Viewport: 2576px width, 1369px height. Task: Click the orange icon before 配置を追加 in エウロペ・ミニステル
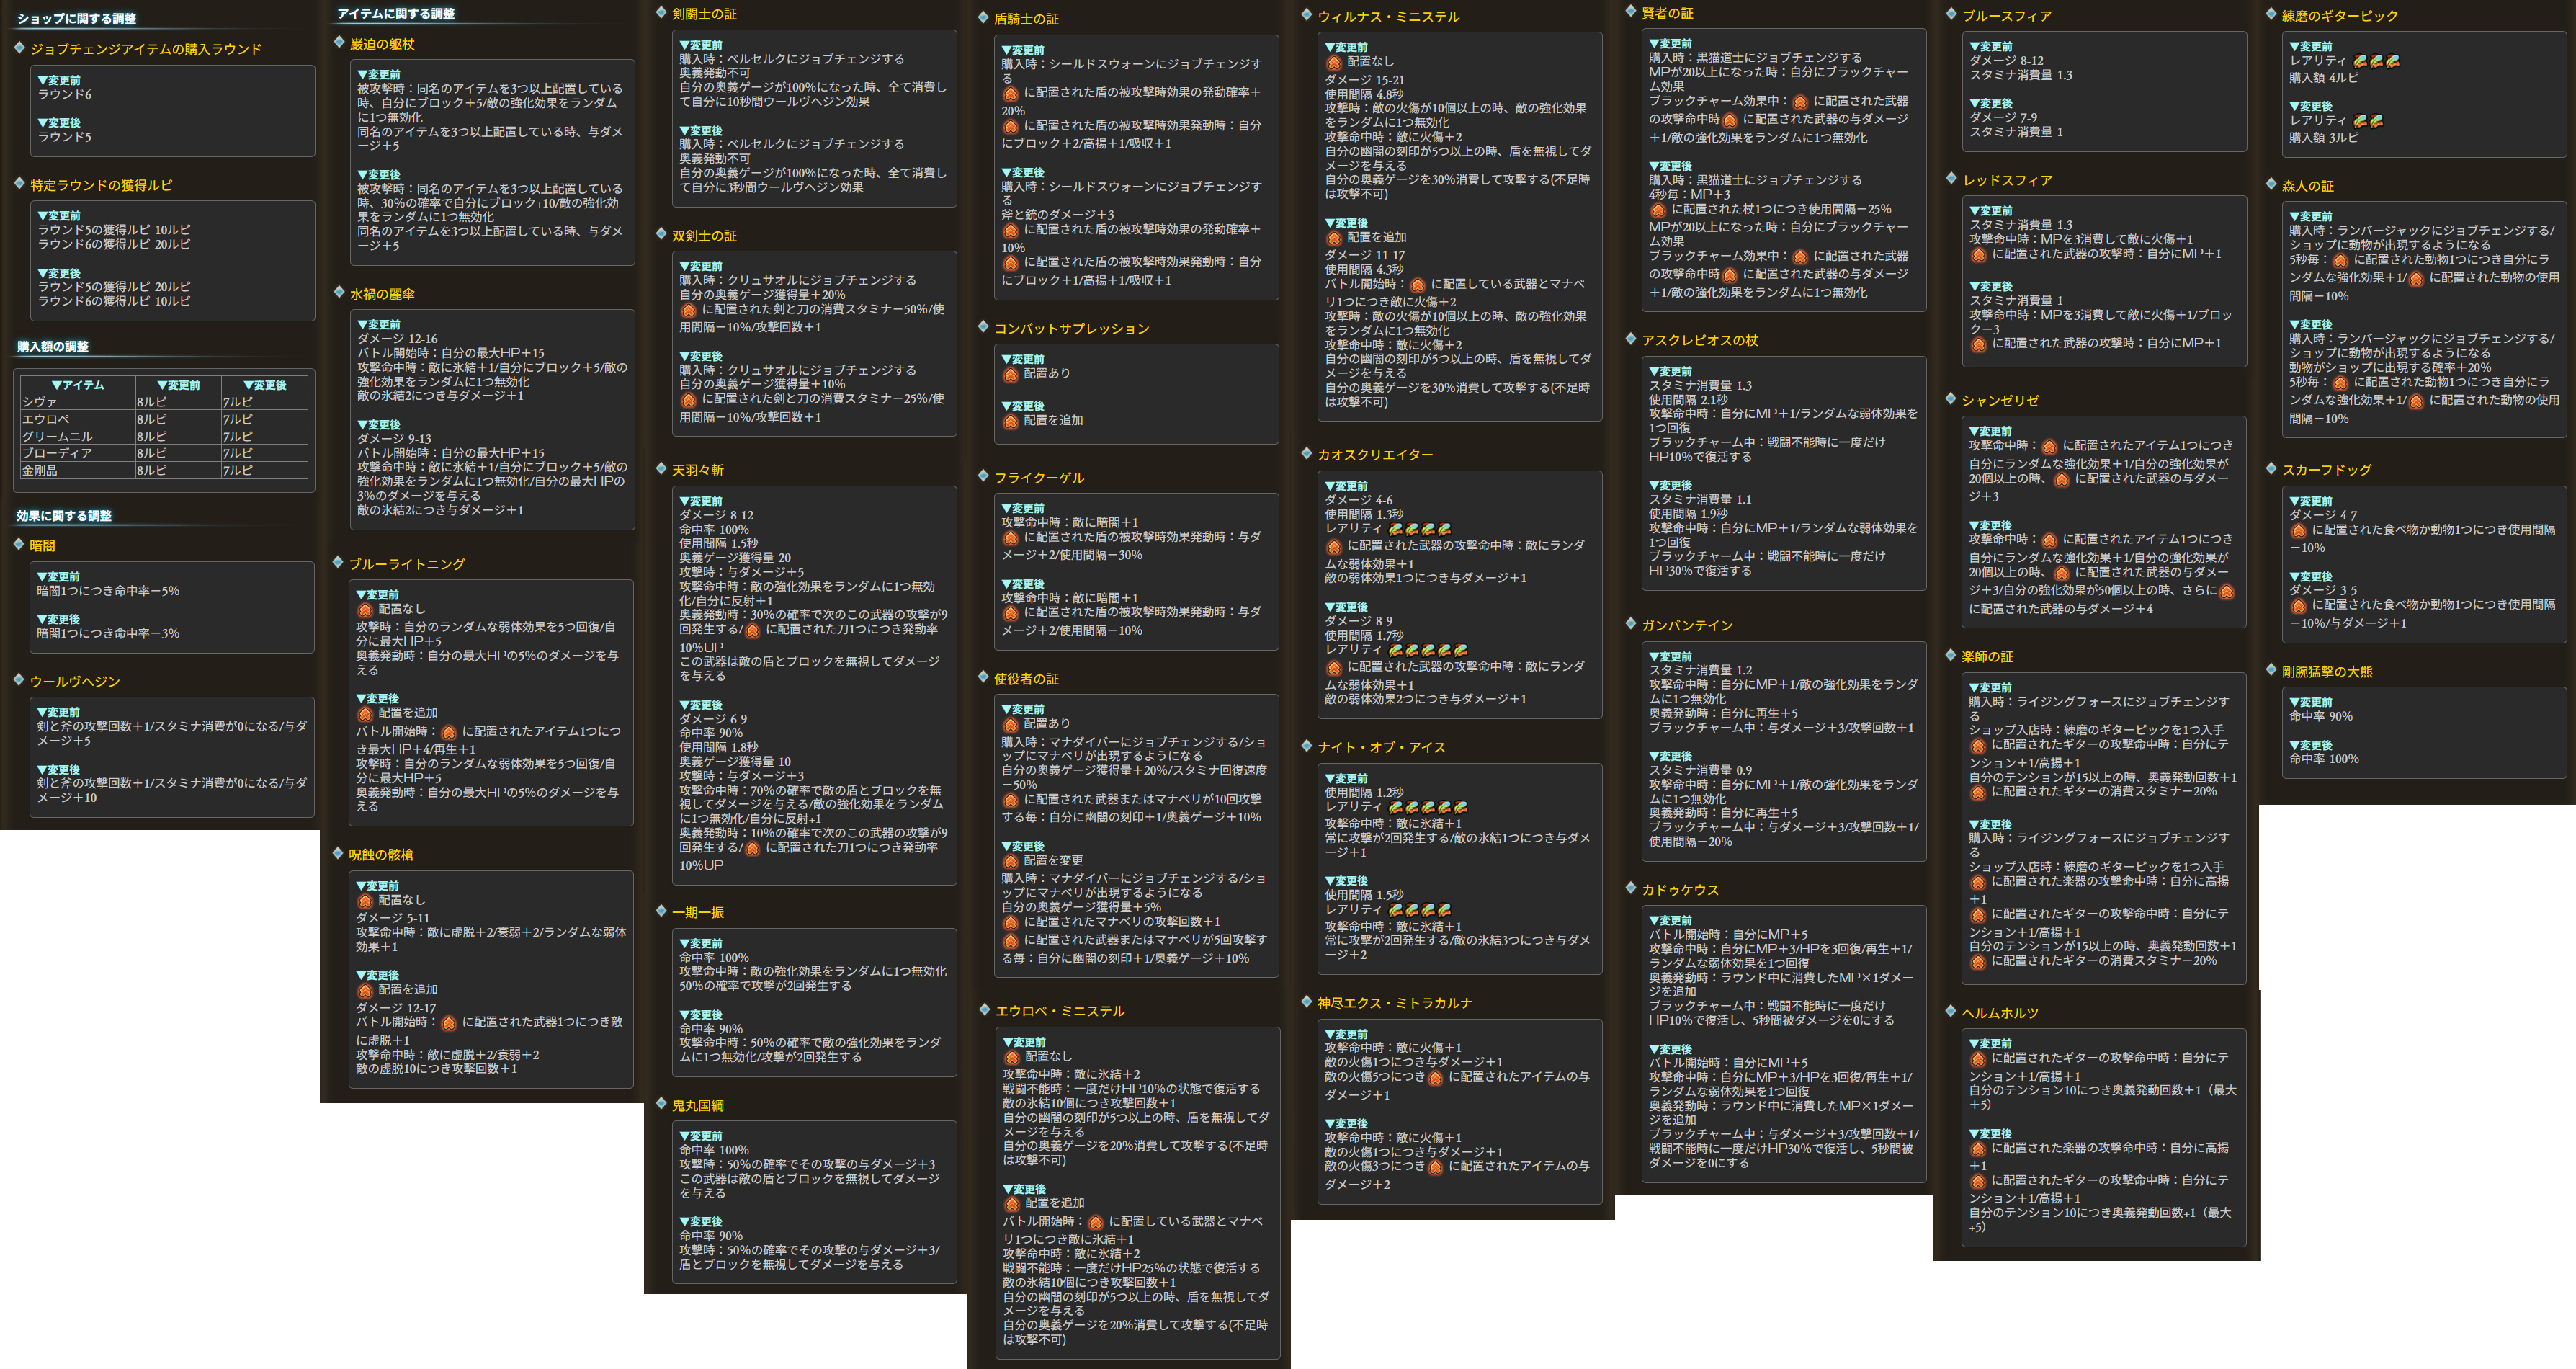click(1011, 1203)
